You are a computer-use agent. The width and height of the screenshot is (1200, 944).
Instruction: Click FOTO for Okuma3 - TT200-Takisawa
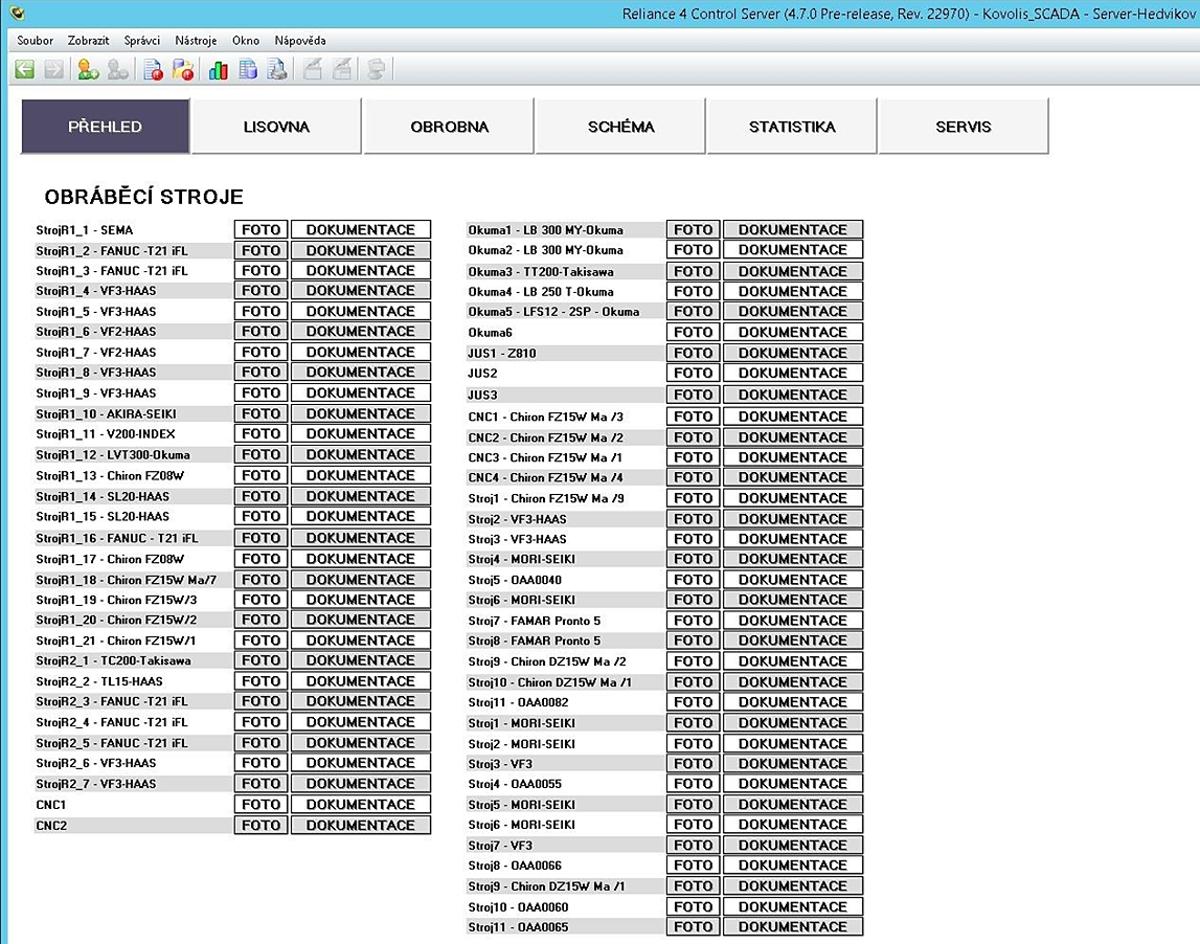click(693, 271)
